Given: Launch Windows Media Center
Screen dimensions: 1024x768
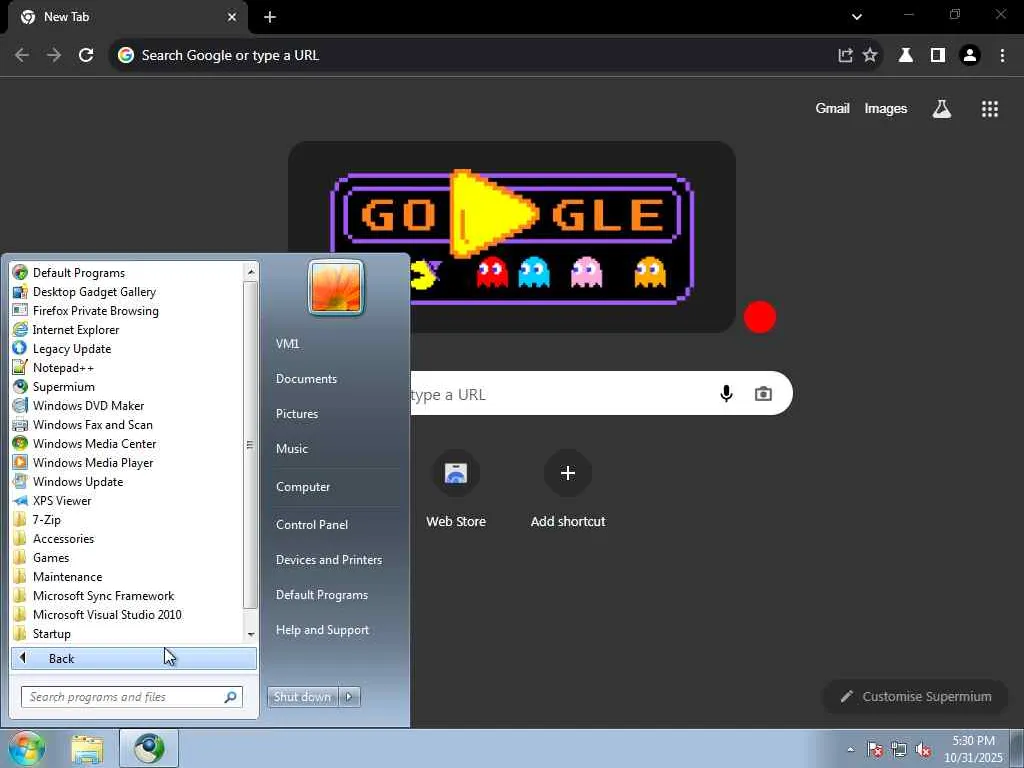Looking at the screenshot, I should 127,443.
